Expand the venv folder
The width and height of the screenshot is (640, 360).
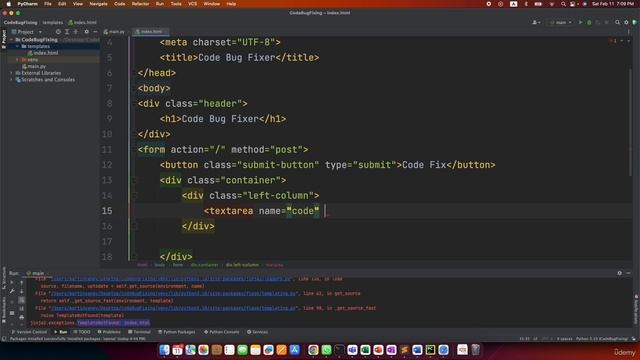[x=18, y=60]
